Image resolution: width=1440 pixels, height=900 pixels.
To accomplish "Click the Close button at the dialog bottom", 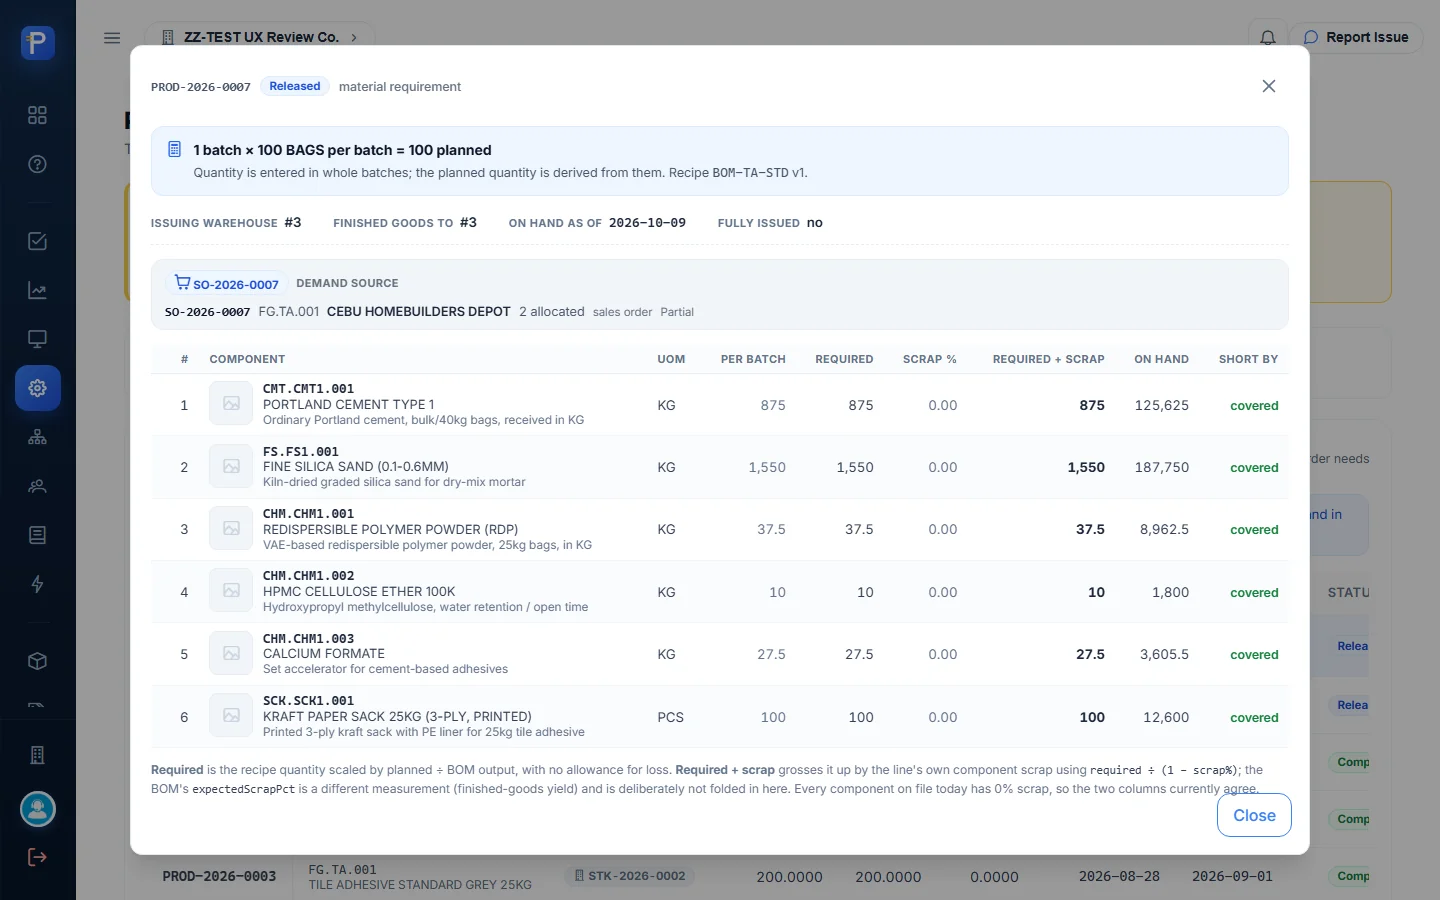I will click(1254, 815).
